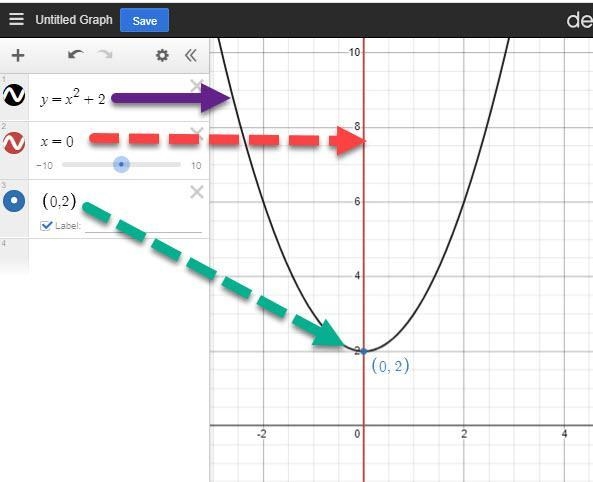Click empty expression row 4
This screenshot has height=482, width=593.
point(119,255)
